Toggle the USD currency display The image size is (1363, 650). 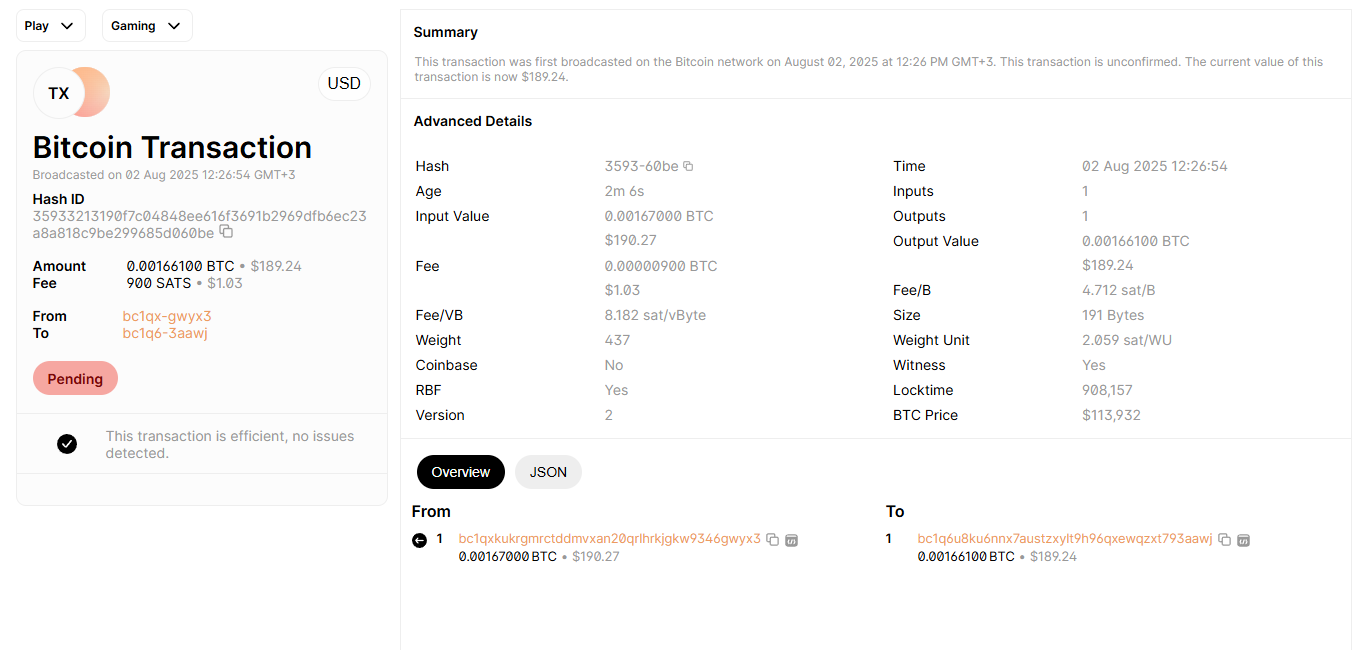point(344,84)
